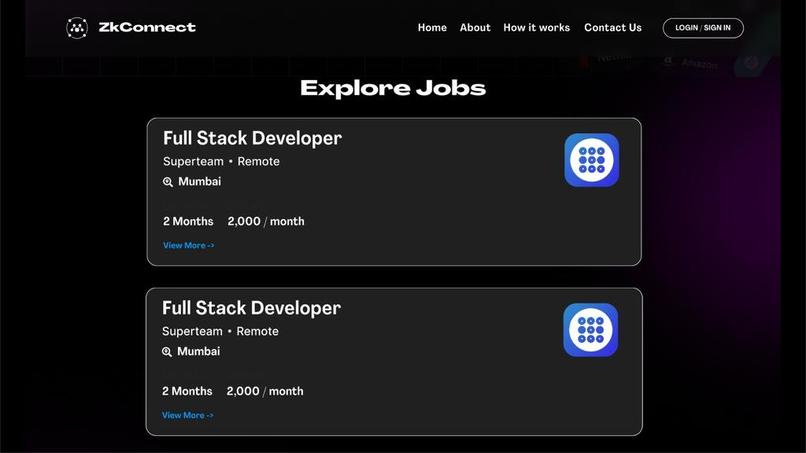
Task: Open View More link in second job card
Action: point(188,415)
